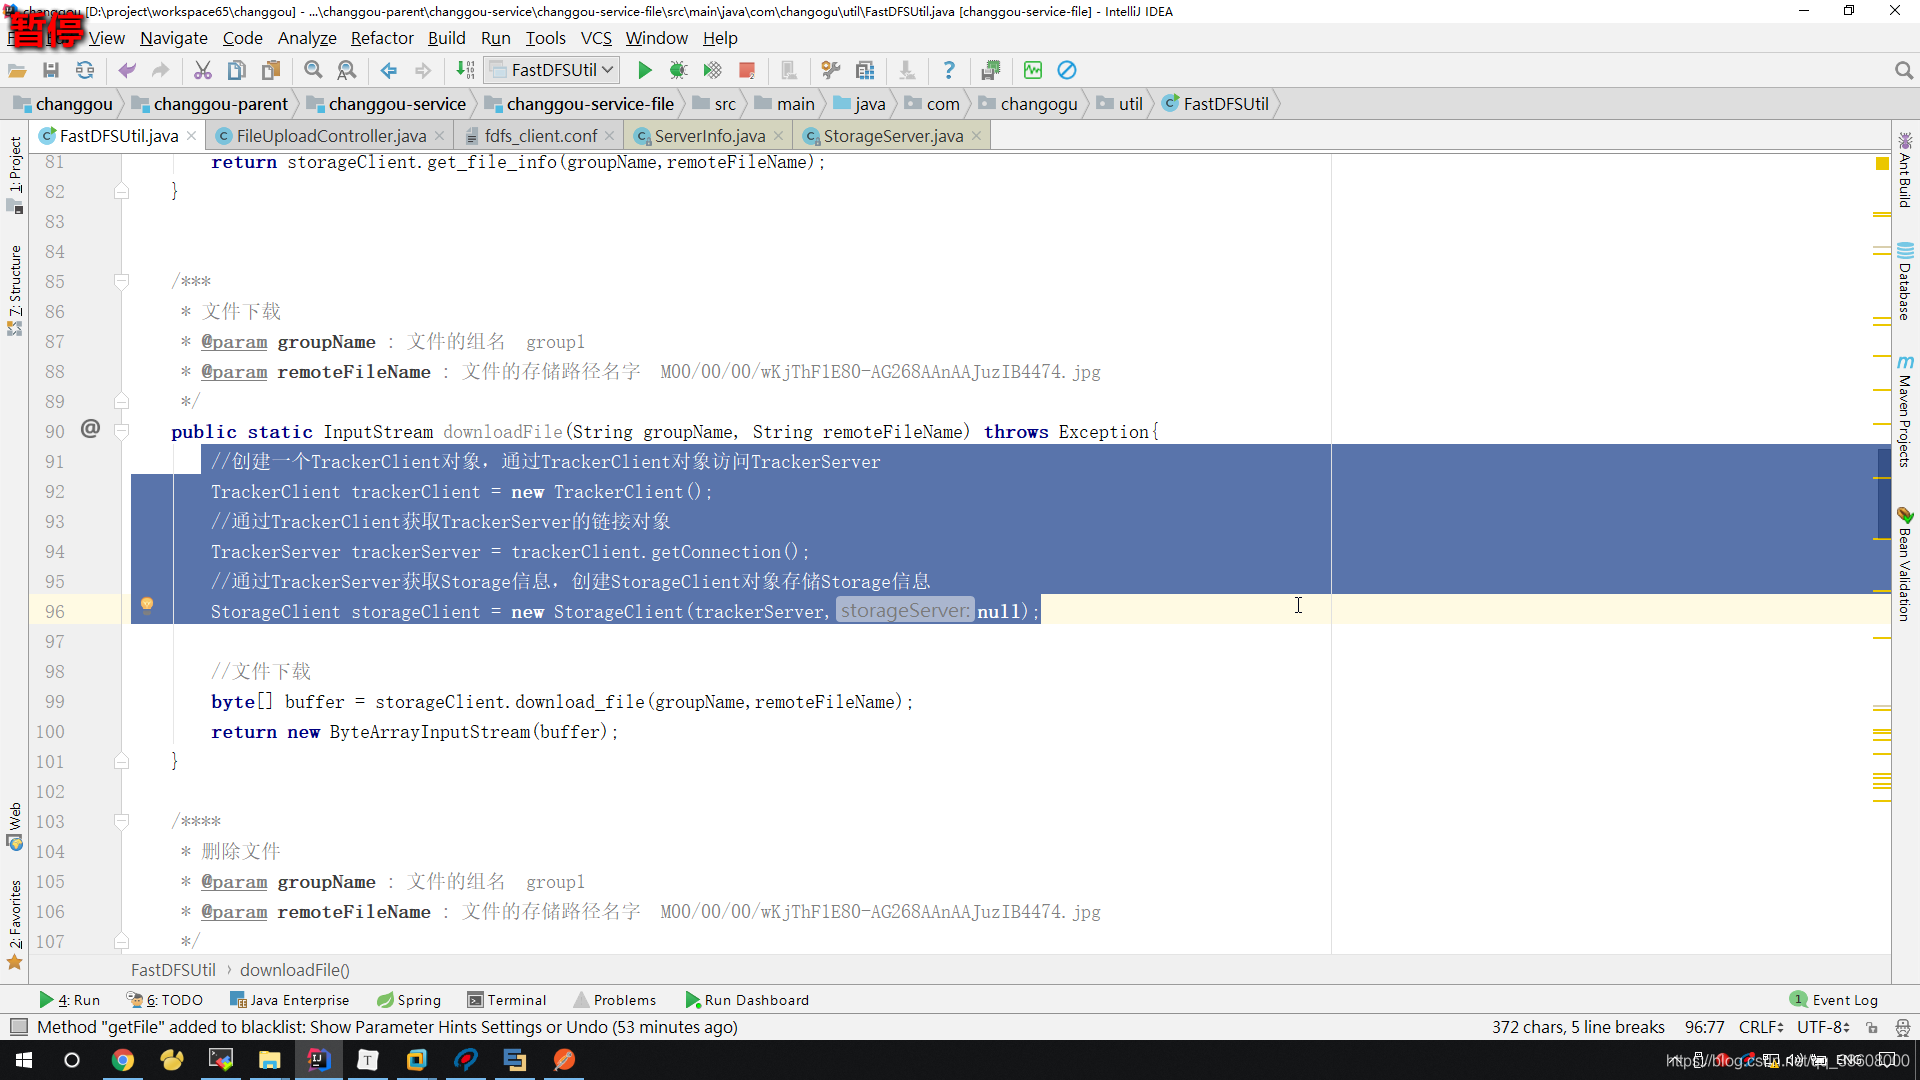Toggle the read-only lock icon in status bar
Screen dimensions: 1920x1080
tap(1872, 1027)
